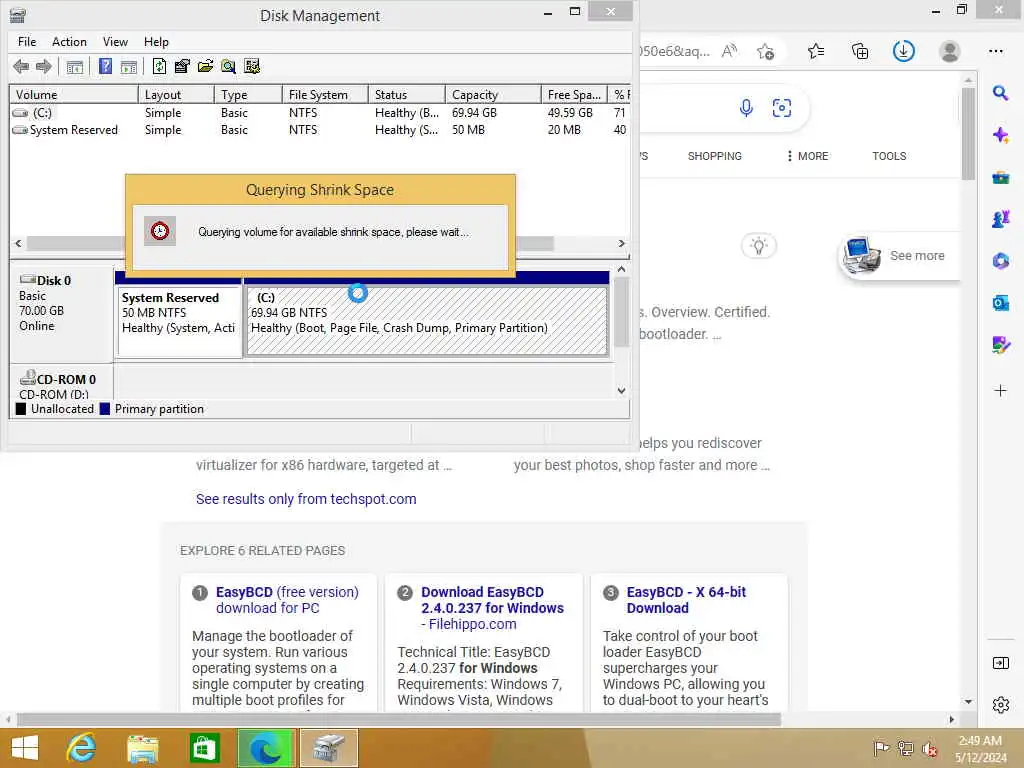Click the volume list left scroll arrow

(18, 243)
